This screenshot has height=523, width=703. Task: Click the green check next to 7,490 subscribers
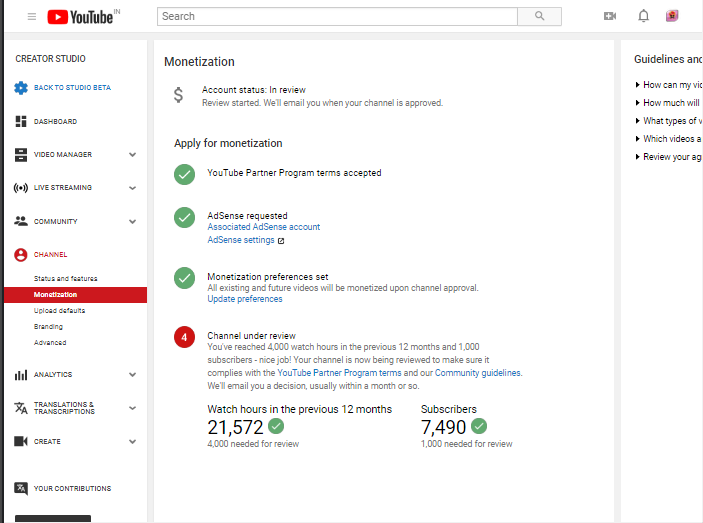[x=479, y=426]
